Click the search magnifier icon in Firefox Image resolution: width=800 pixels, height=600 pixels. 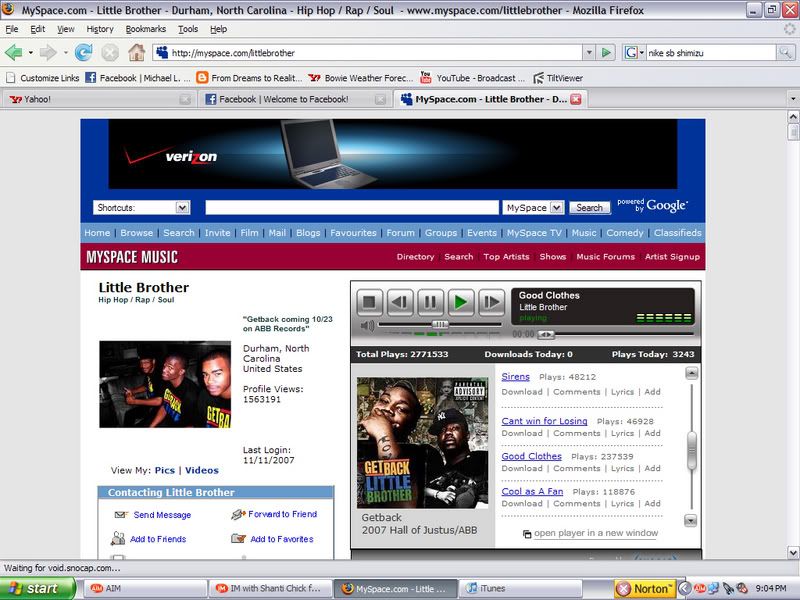tap(785, 52)
